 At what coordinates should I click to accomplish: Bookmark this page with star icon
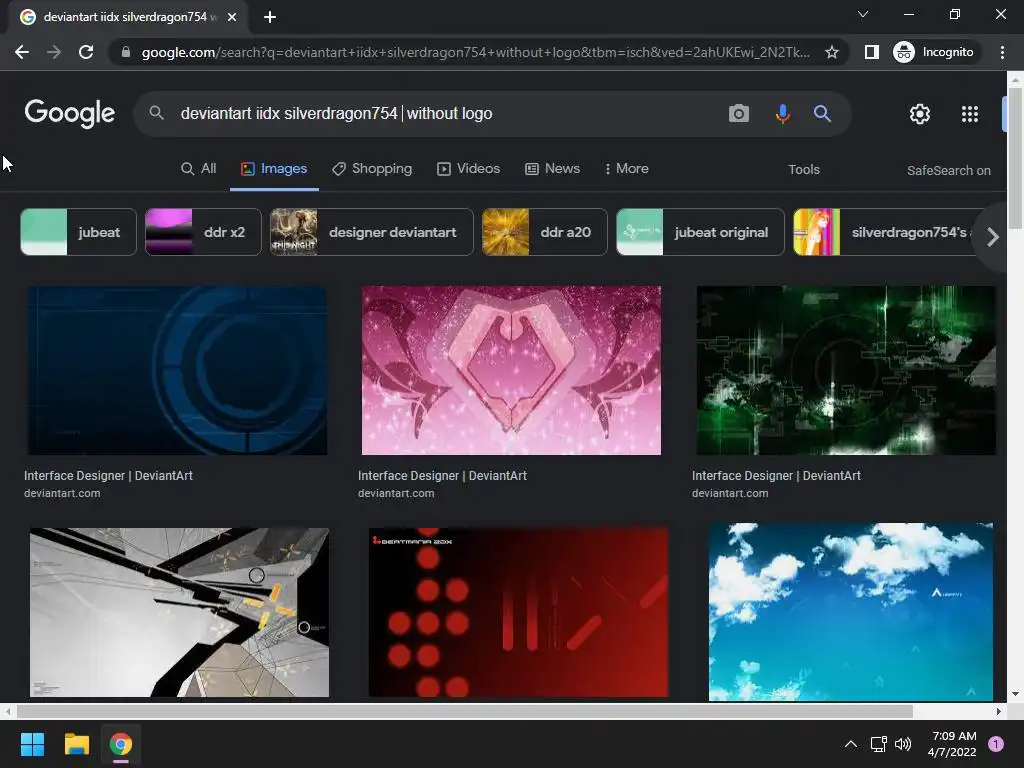[x=831, y=52]
